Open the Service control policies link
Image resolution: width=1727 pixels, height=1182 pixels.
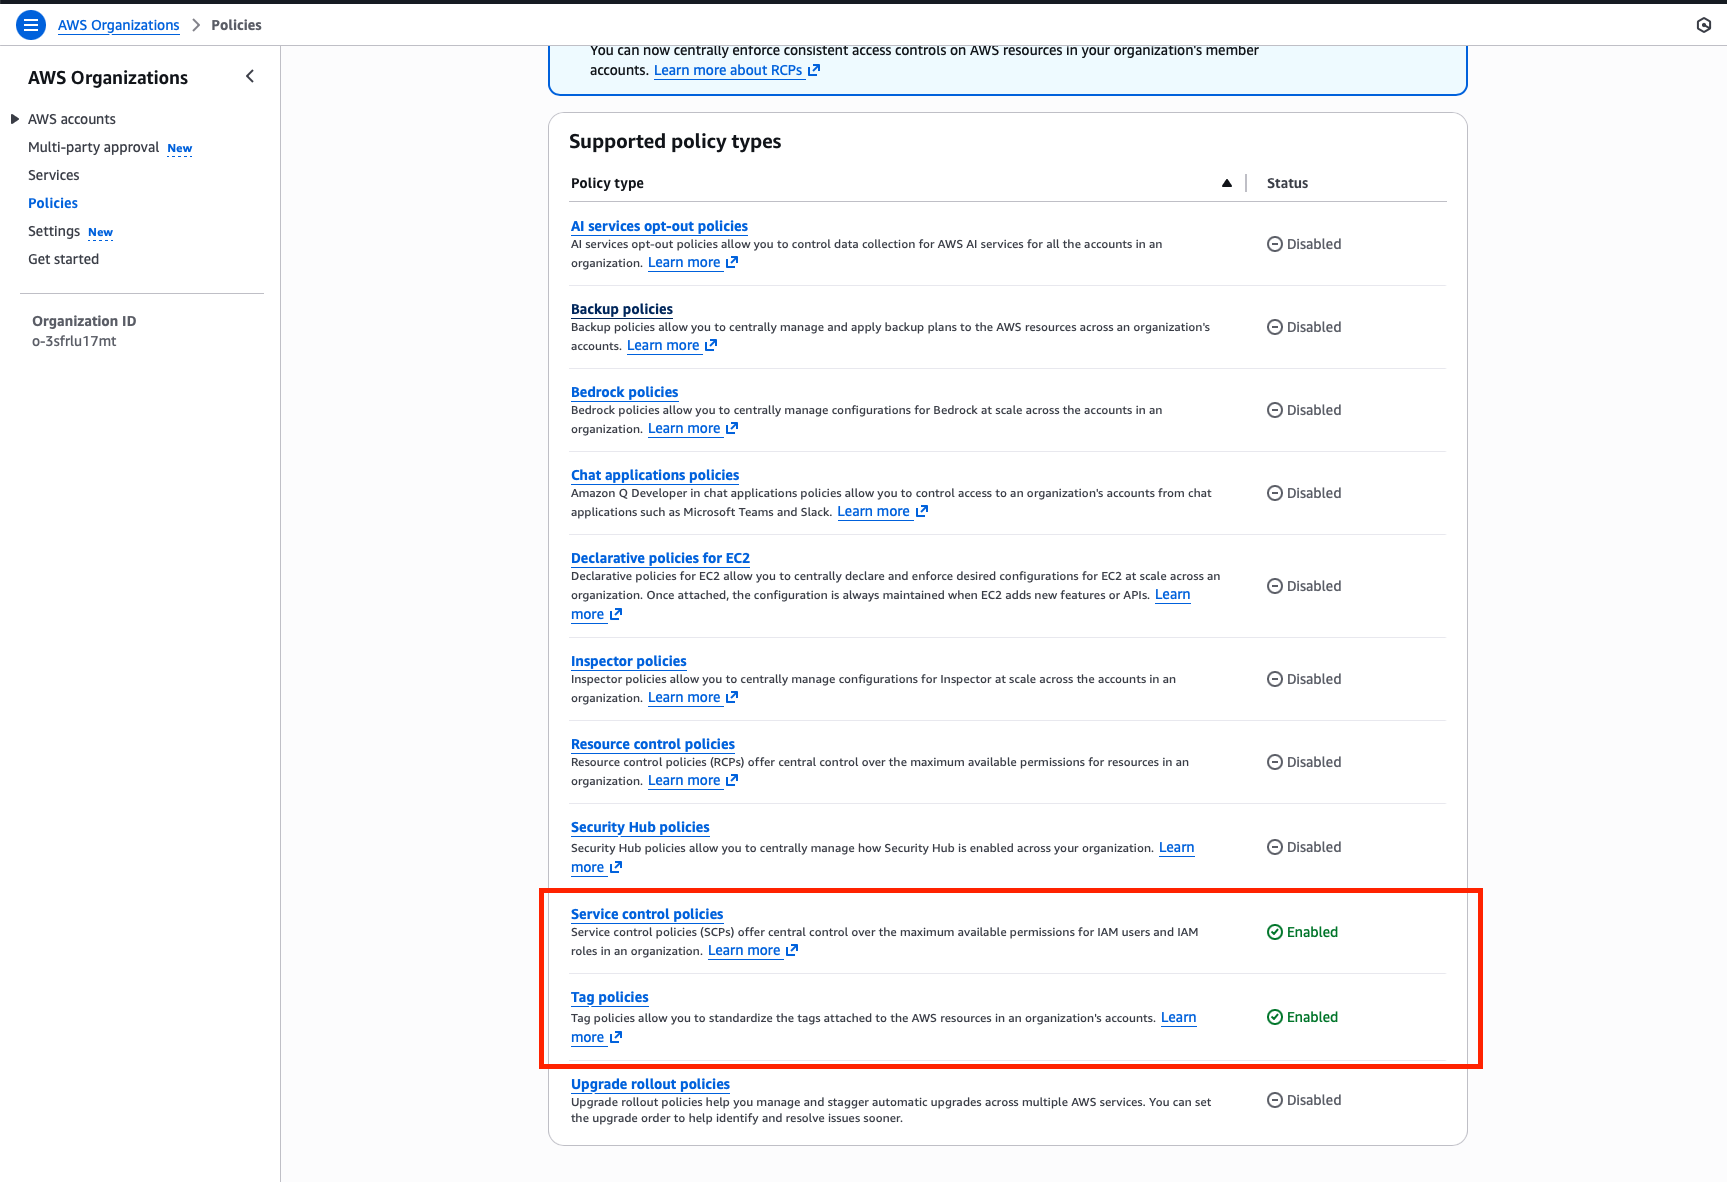pyautogui.click(x=646, y=913)
